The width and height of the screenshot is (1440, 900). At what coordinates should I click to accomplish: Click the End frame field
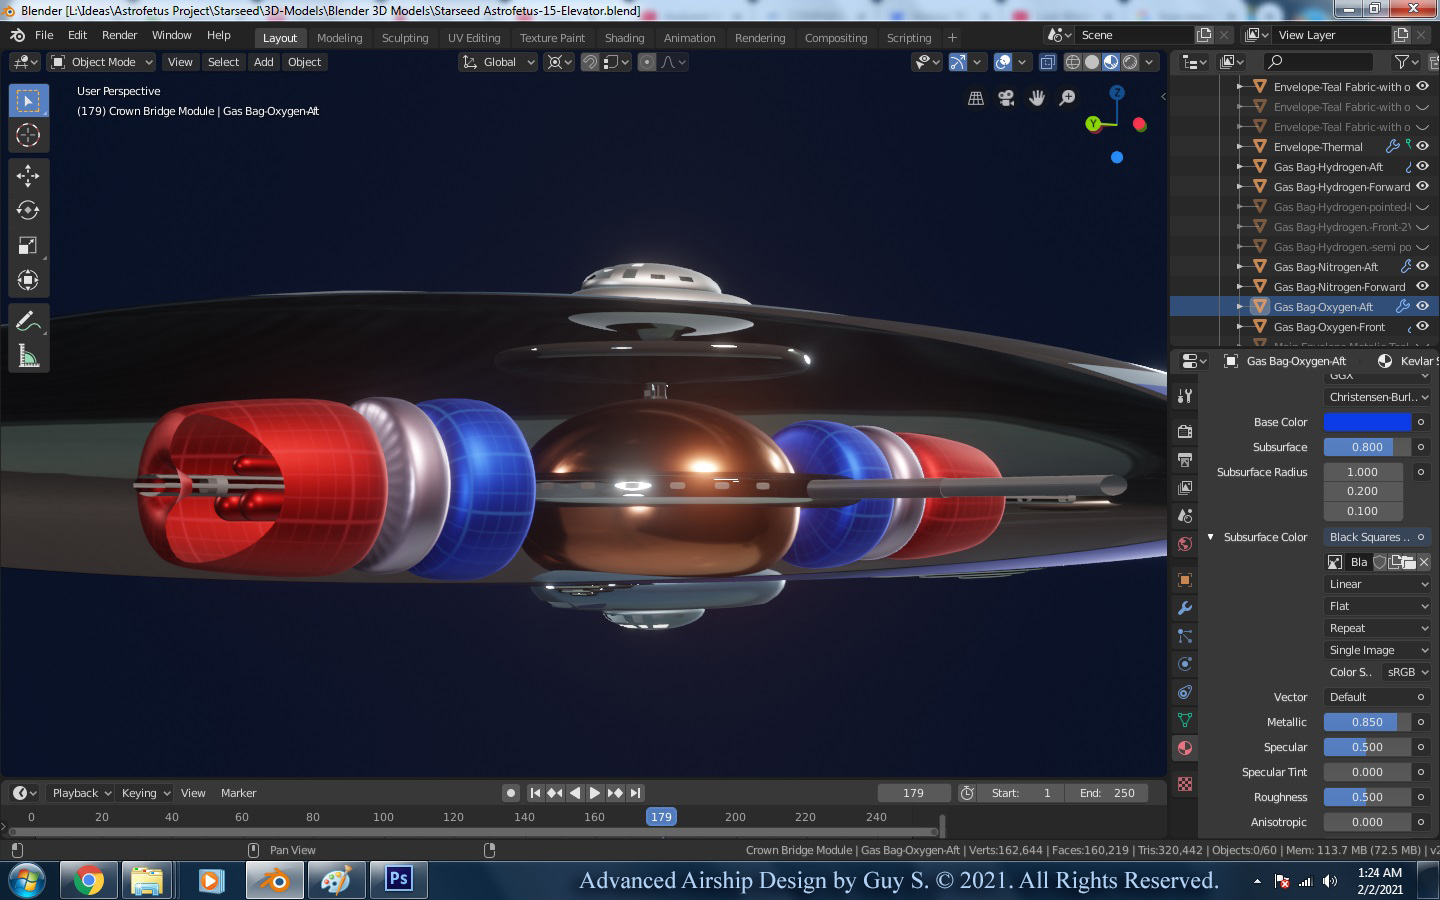pyautogui.click(x=1106, y=793)
